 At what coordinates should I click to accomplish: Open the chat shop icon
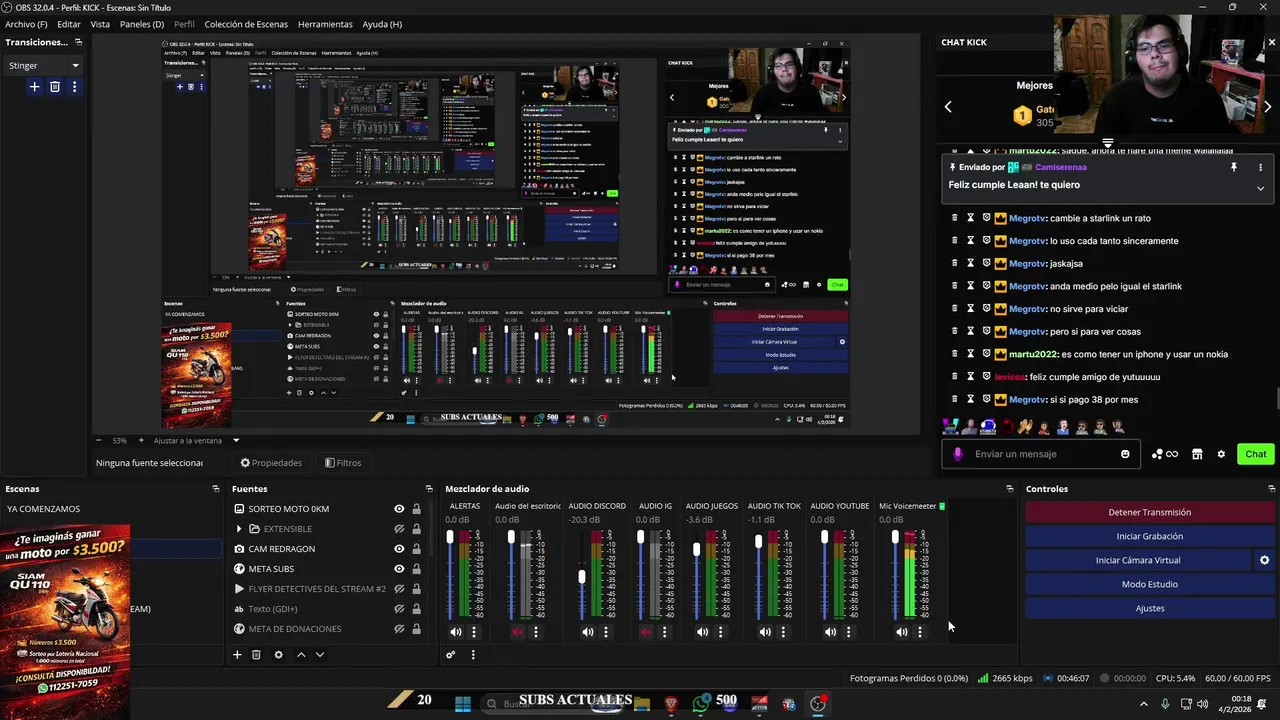click(x=1197, y=454)
